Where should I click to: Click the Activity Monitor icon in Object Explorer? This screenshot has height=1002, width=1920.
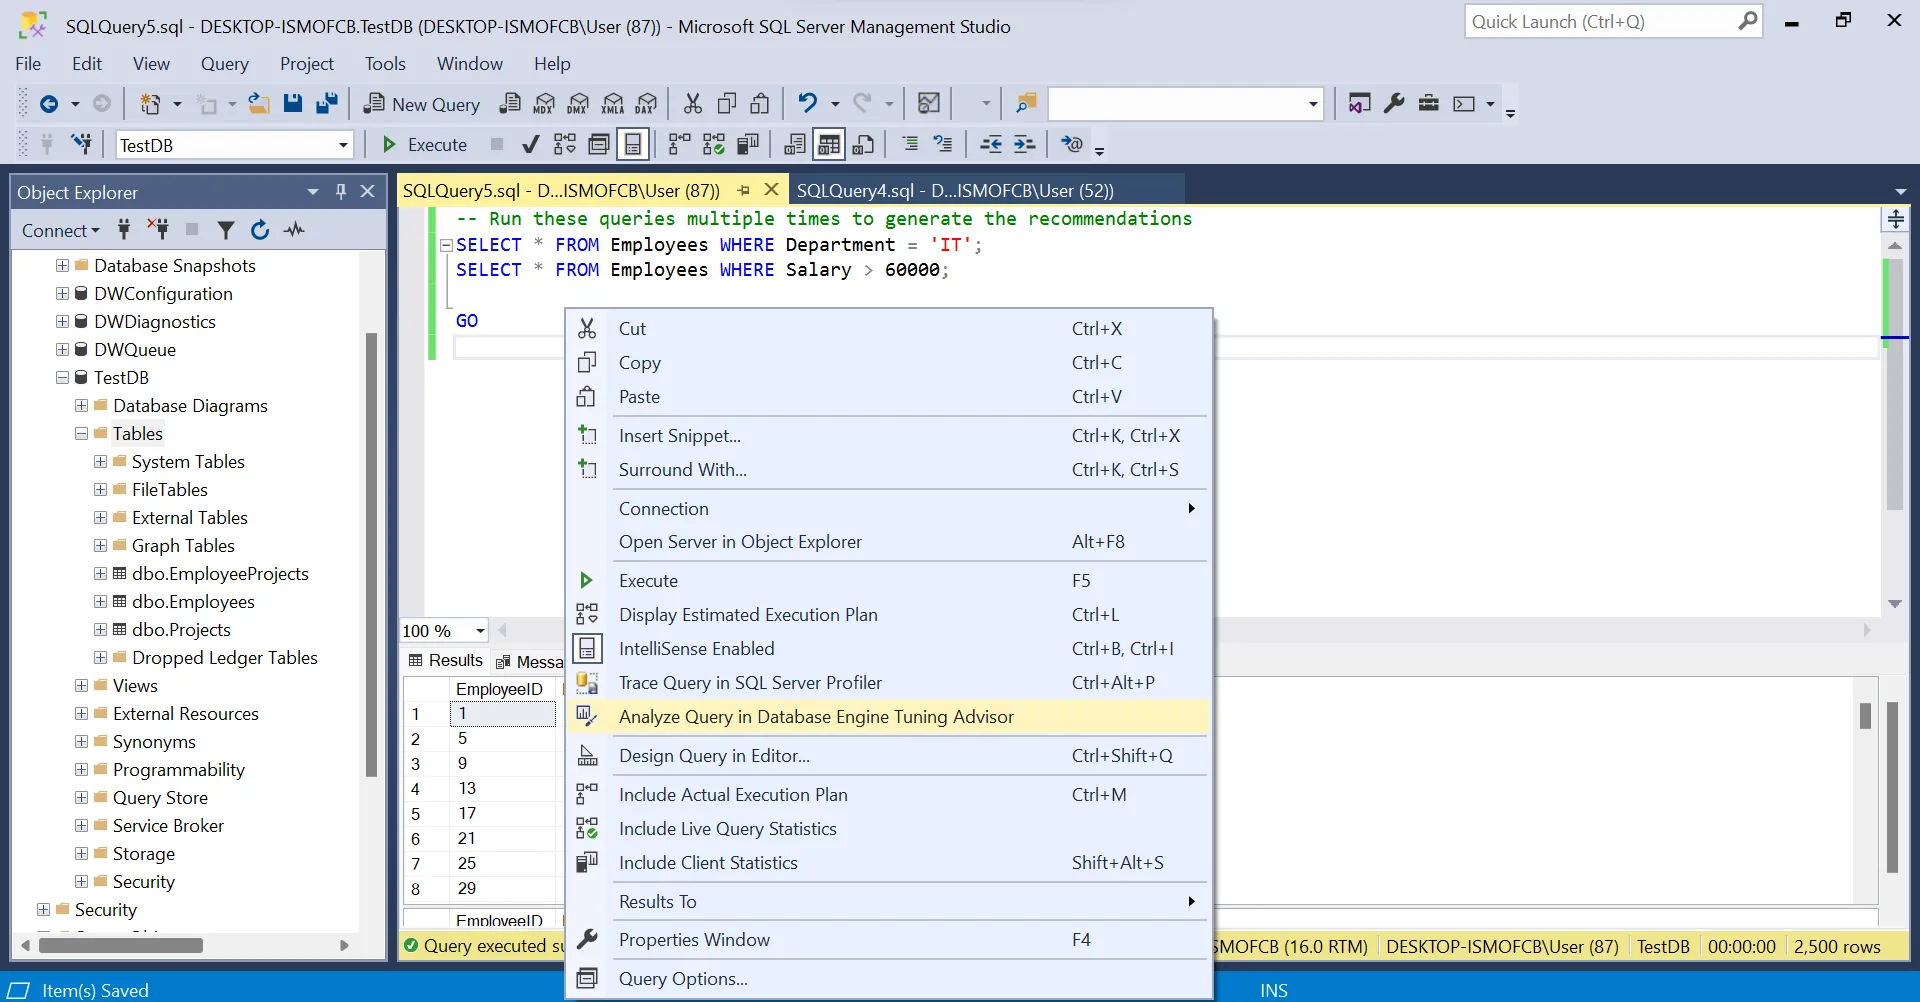point(294,230)
